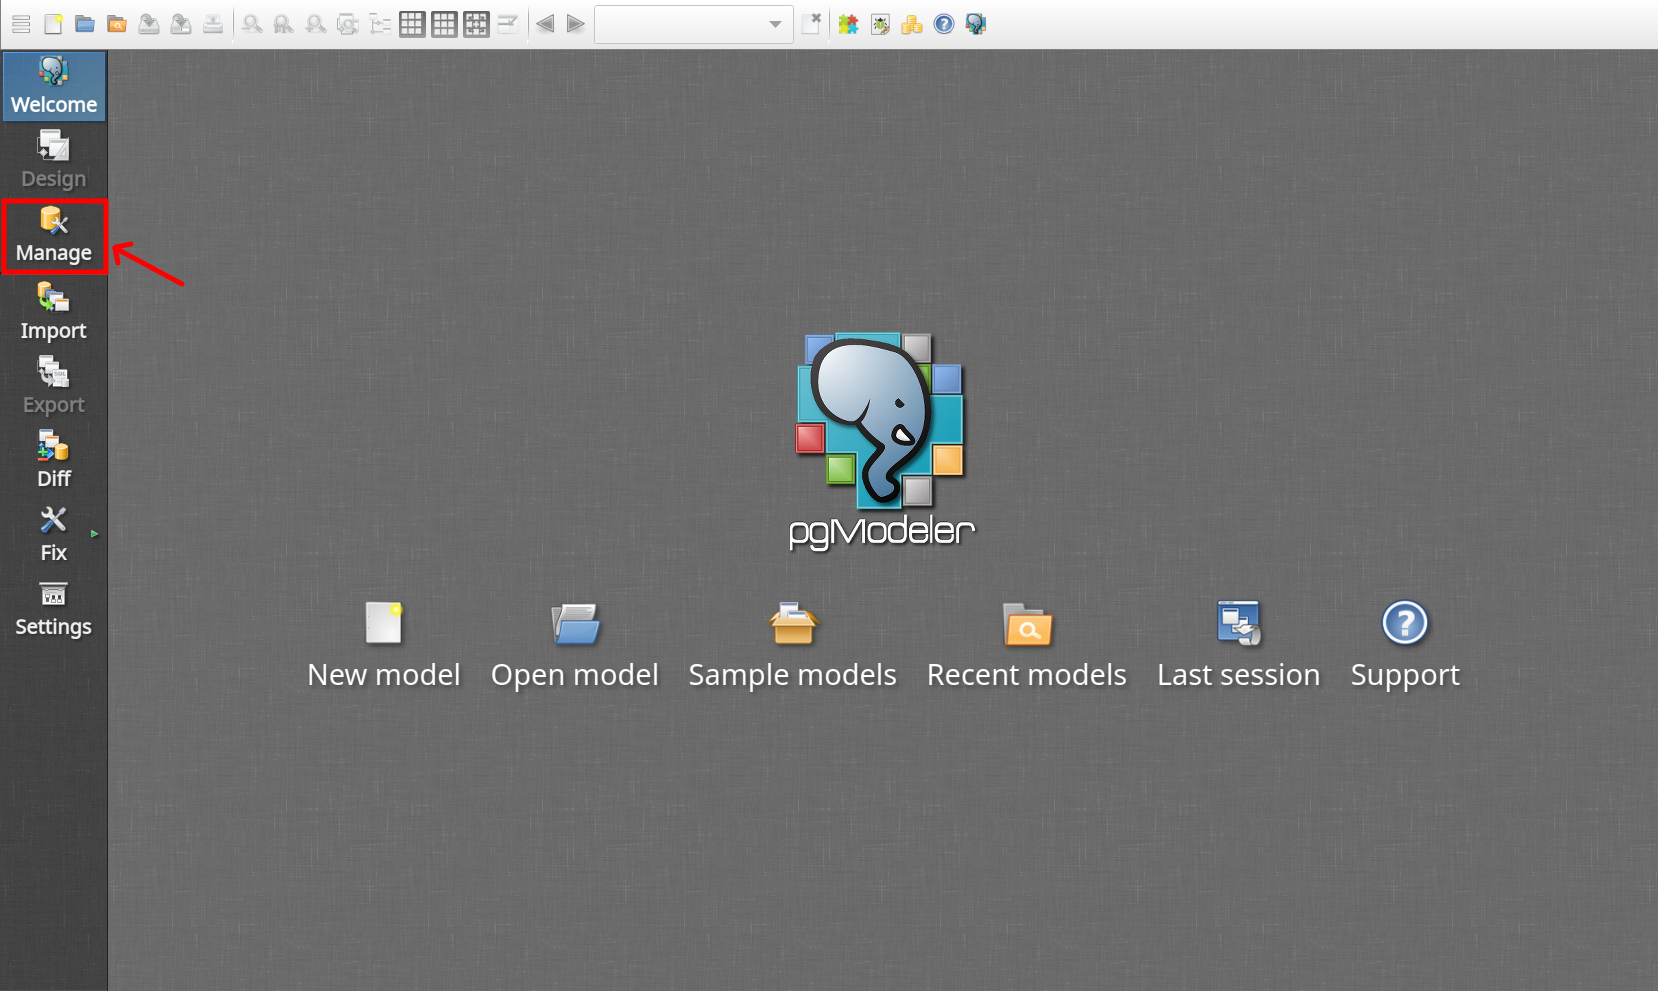Viewport: 1658px width, 991px height.
Task: Click the blue Open folder toolbar icon
Action: tap(85, 24)
